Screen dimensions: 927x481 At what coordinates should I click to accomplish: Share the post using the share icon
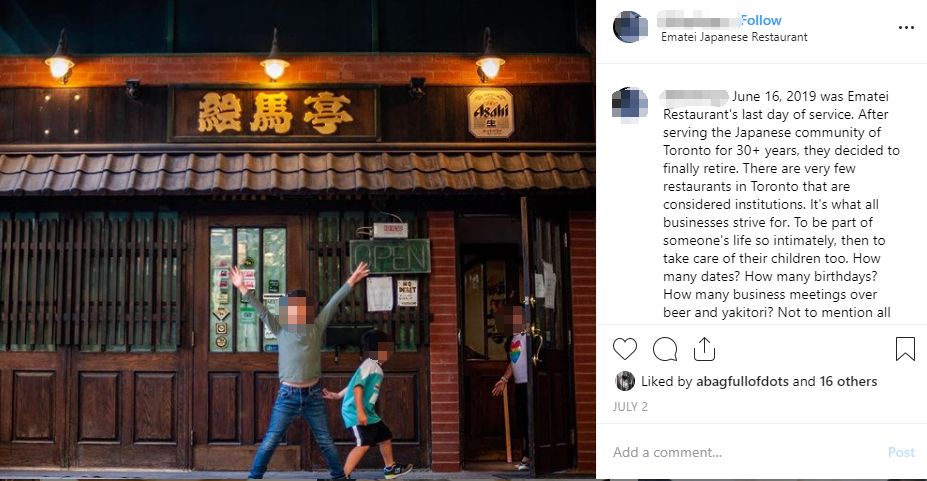pyautogui.click(x=704, y=349)
